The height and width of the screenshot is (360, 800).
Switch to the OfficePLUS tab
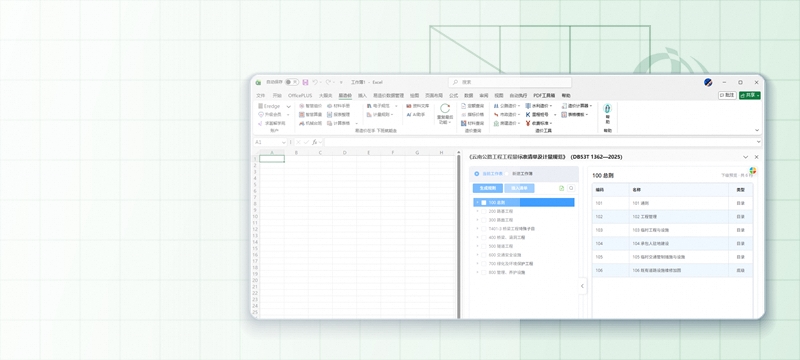coord(299,95)
